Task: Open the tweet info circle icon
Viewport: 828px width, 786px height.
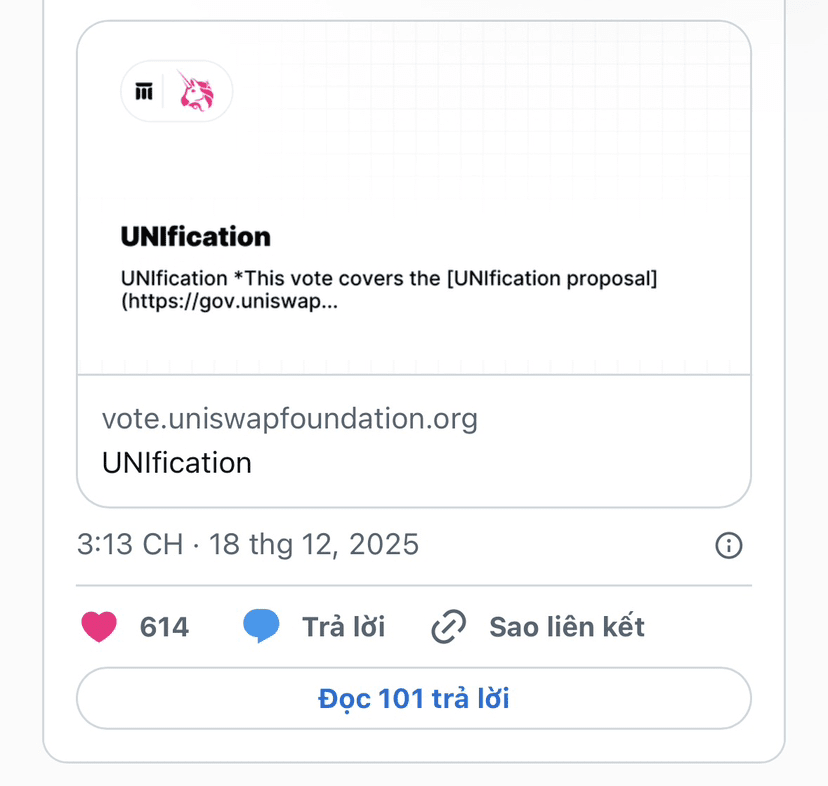Action: pyautogui.click(x=729, y=545)
